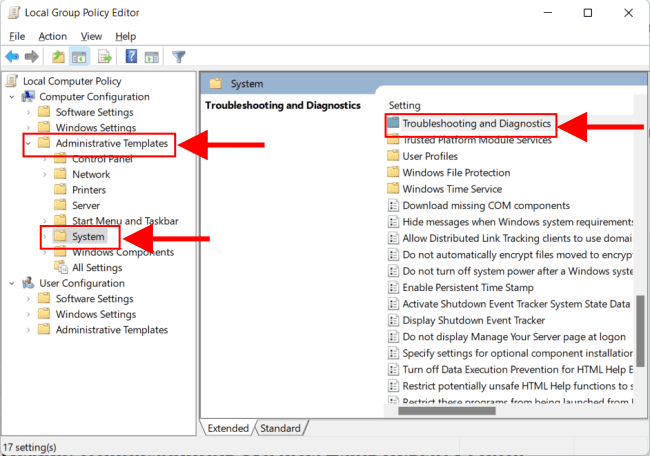Click the Display Shutdown Event Tracker policy icon
Image resolution: width=650 pixels, height=456 pixels.
click(x=393, y=320)
